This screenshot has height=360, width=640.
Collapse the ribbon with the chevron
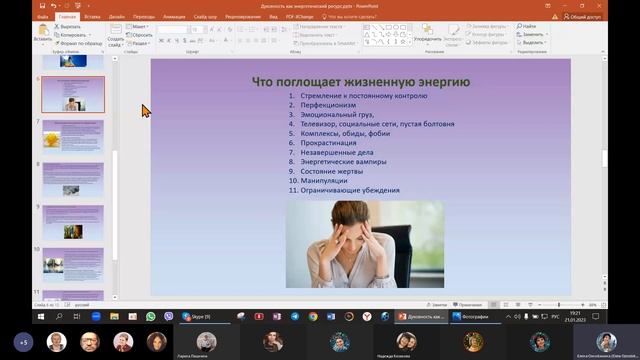click(x=603, y=52)
